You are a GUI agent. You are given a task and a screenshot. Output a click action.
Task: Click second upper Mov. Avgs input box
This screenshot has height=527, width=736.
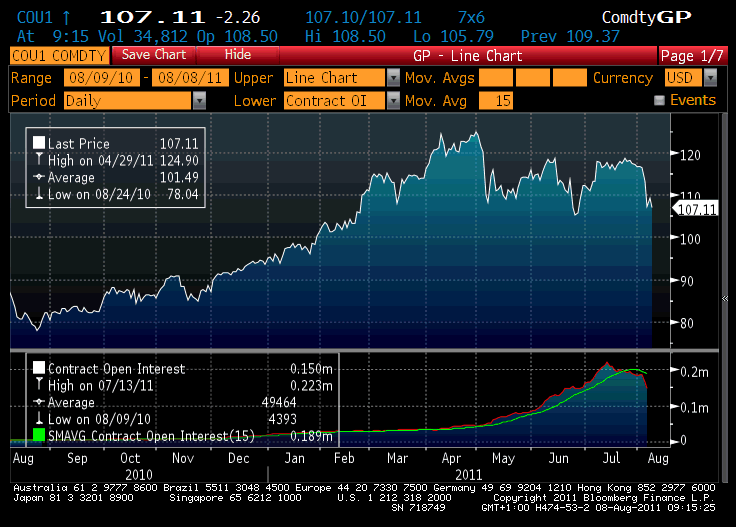(x=533, y=78)
